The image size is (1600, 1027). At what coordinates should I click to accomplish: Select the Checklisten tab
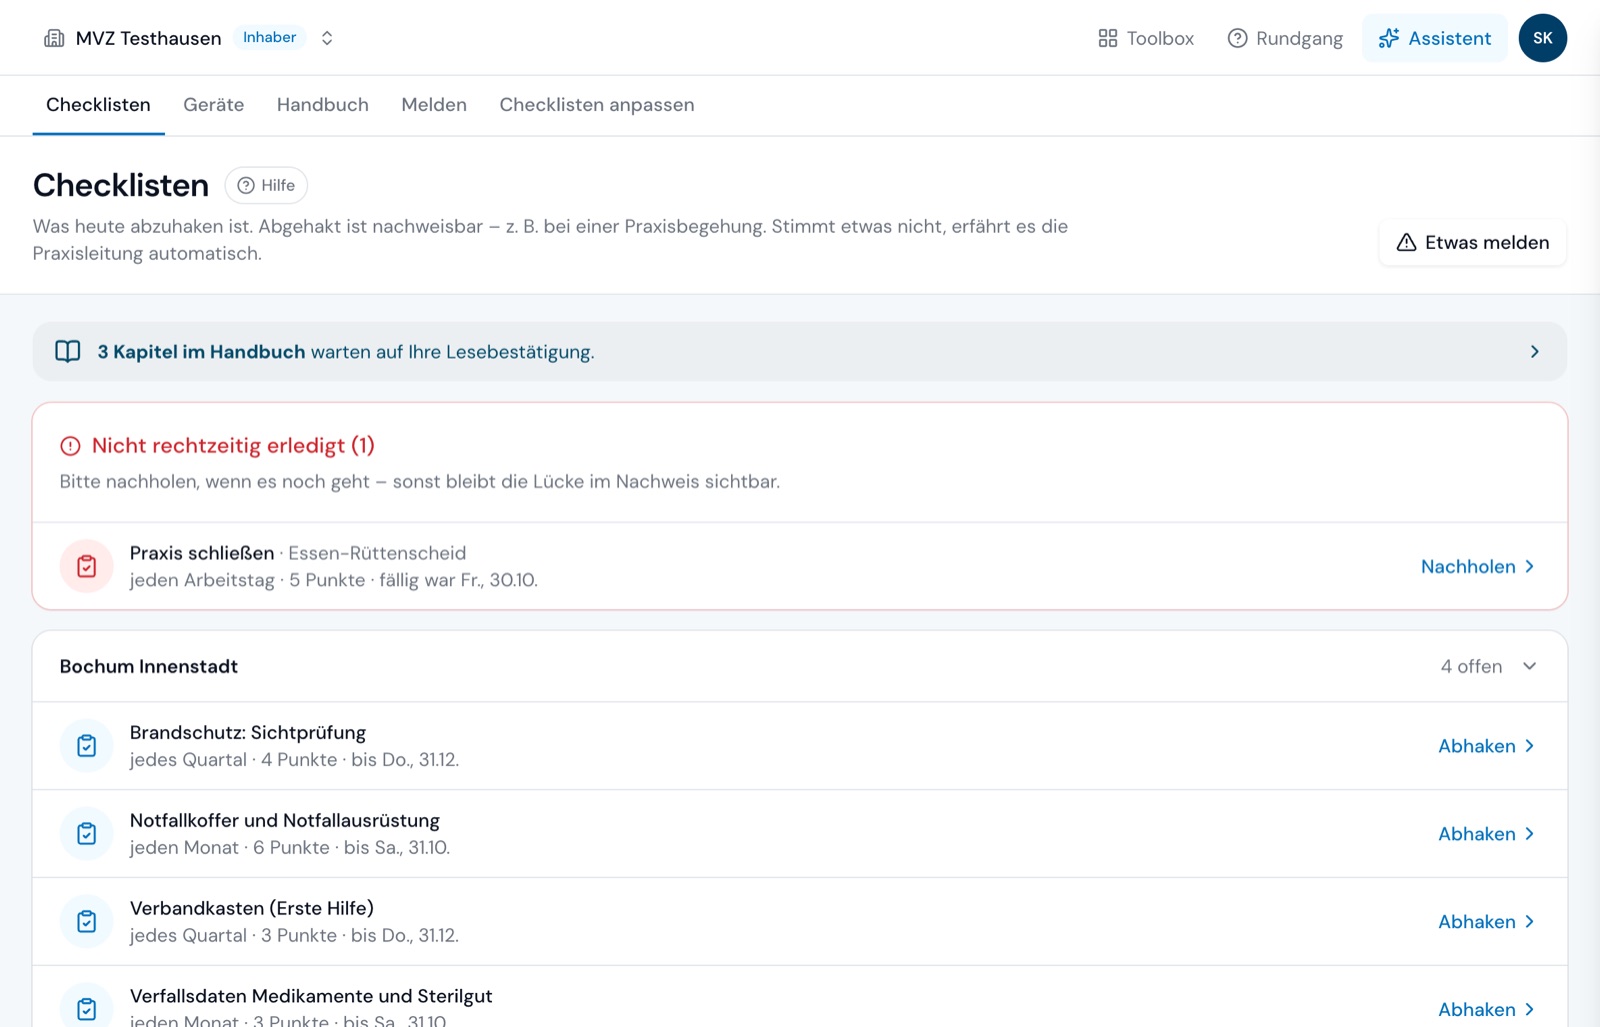click(x=98, y=105)
